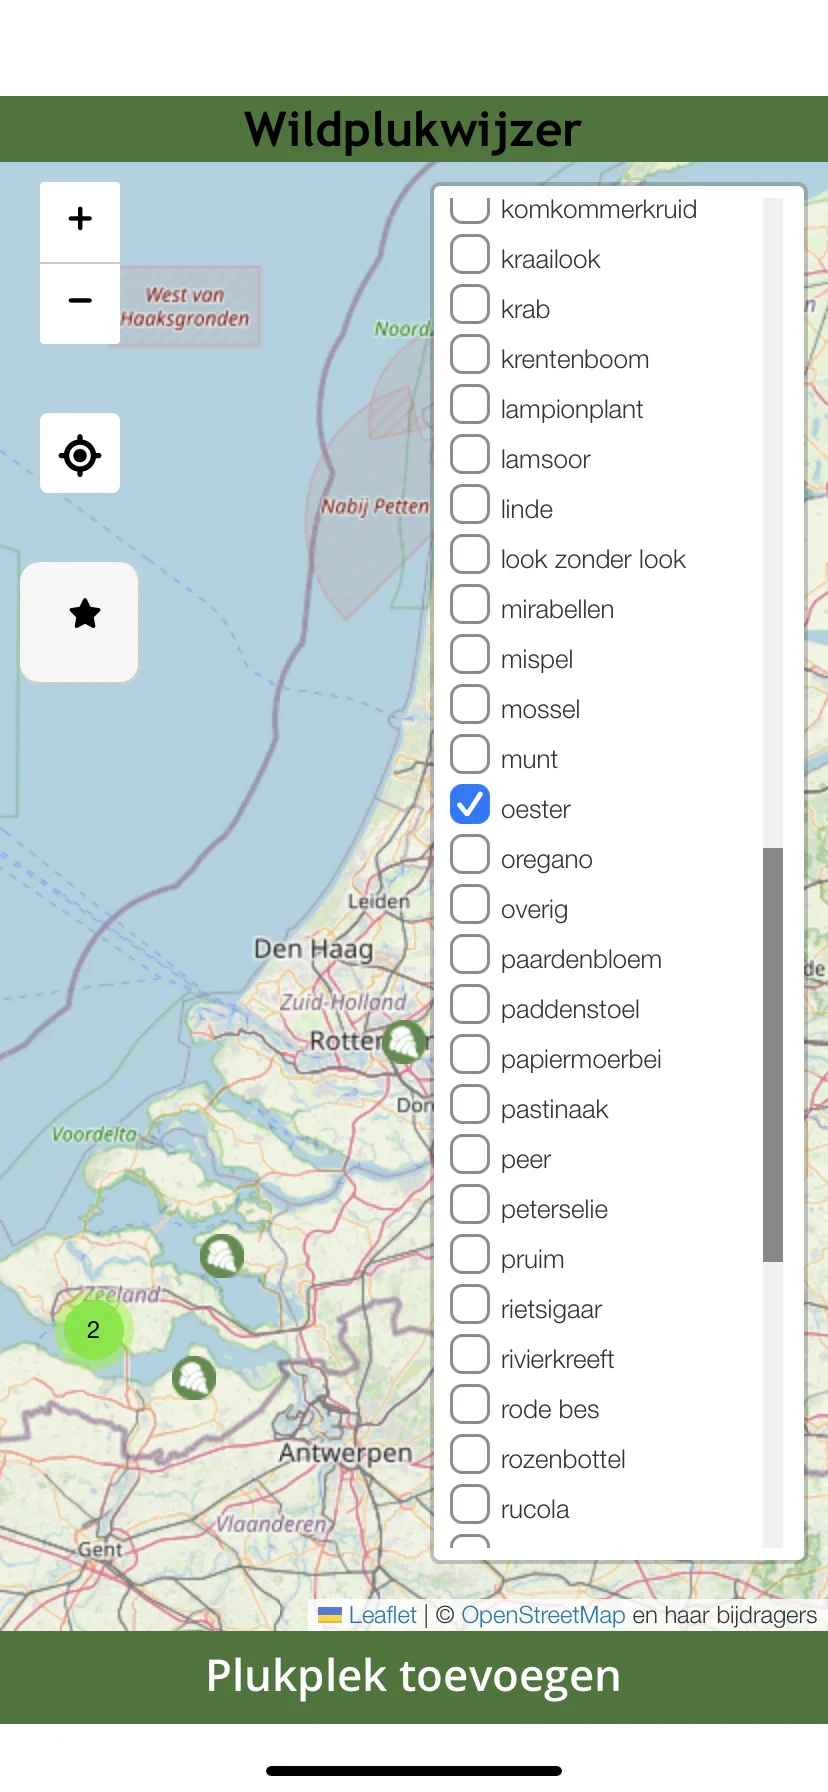
Task: Toggle papiermoerbei checkbox
Action: pyautogui.click(x=470, y=1054)
